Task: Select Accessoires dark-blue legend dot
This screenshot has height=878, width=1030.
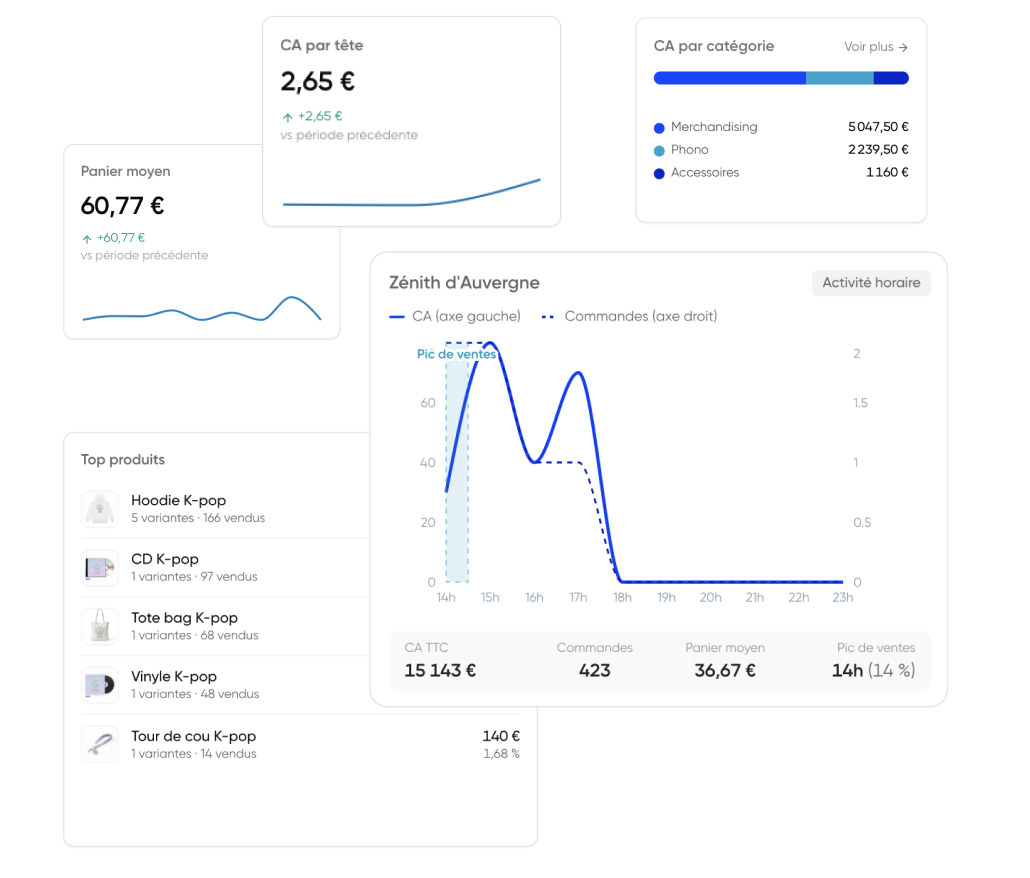Action: [x=660, y=174]
